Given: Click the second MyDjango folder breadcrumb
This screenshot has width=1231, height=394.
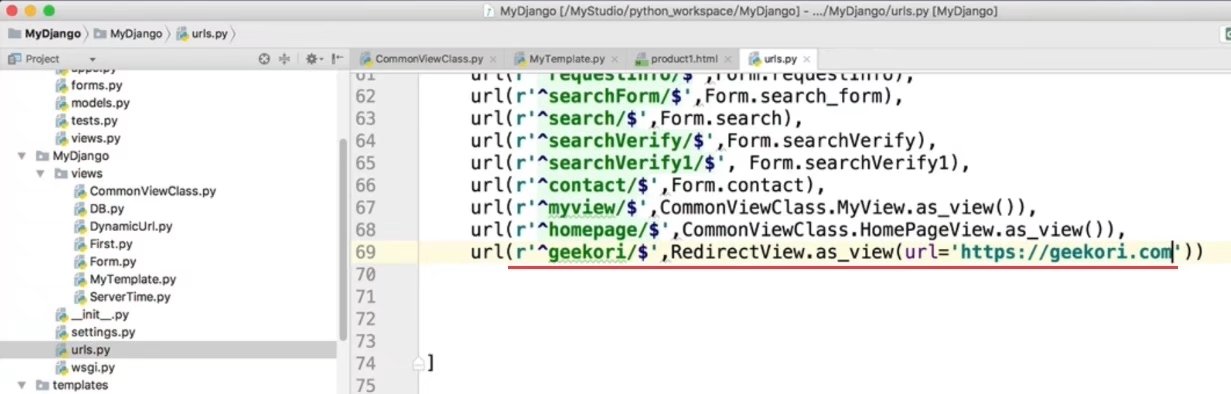Looking at the screenshot, I should tap(129, 33).
